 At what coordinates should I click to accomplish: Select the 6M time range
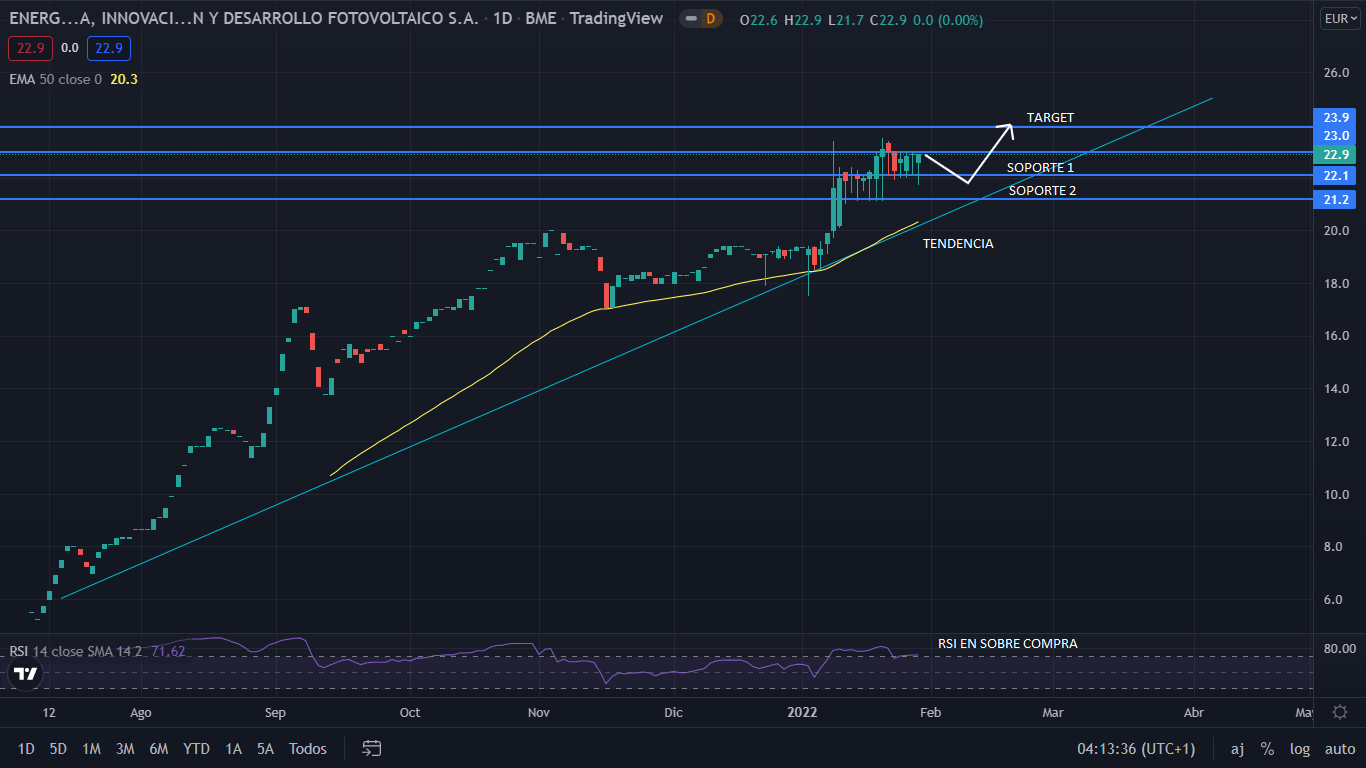(x=158, y=748)
